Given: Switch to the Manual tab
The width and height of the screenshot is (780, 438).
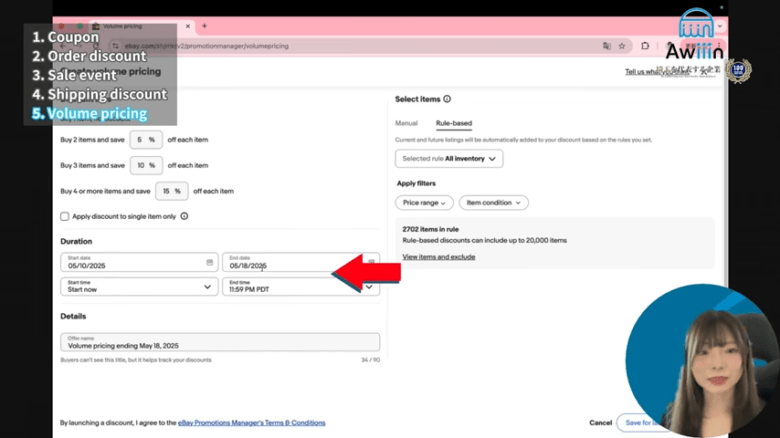Looking at the screenshot, I should coord(406,123).
